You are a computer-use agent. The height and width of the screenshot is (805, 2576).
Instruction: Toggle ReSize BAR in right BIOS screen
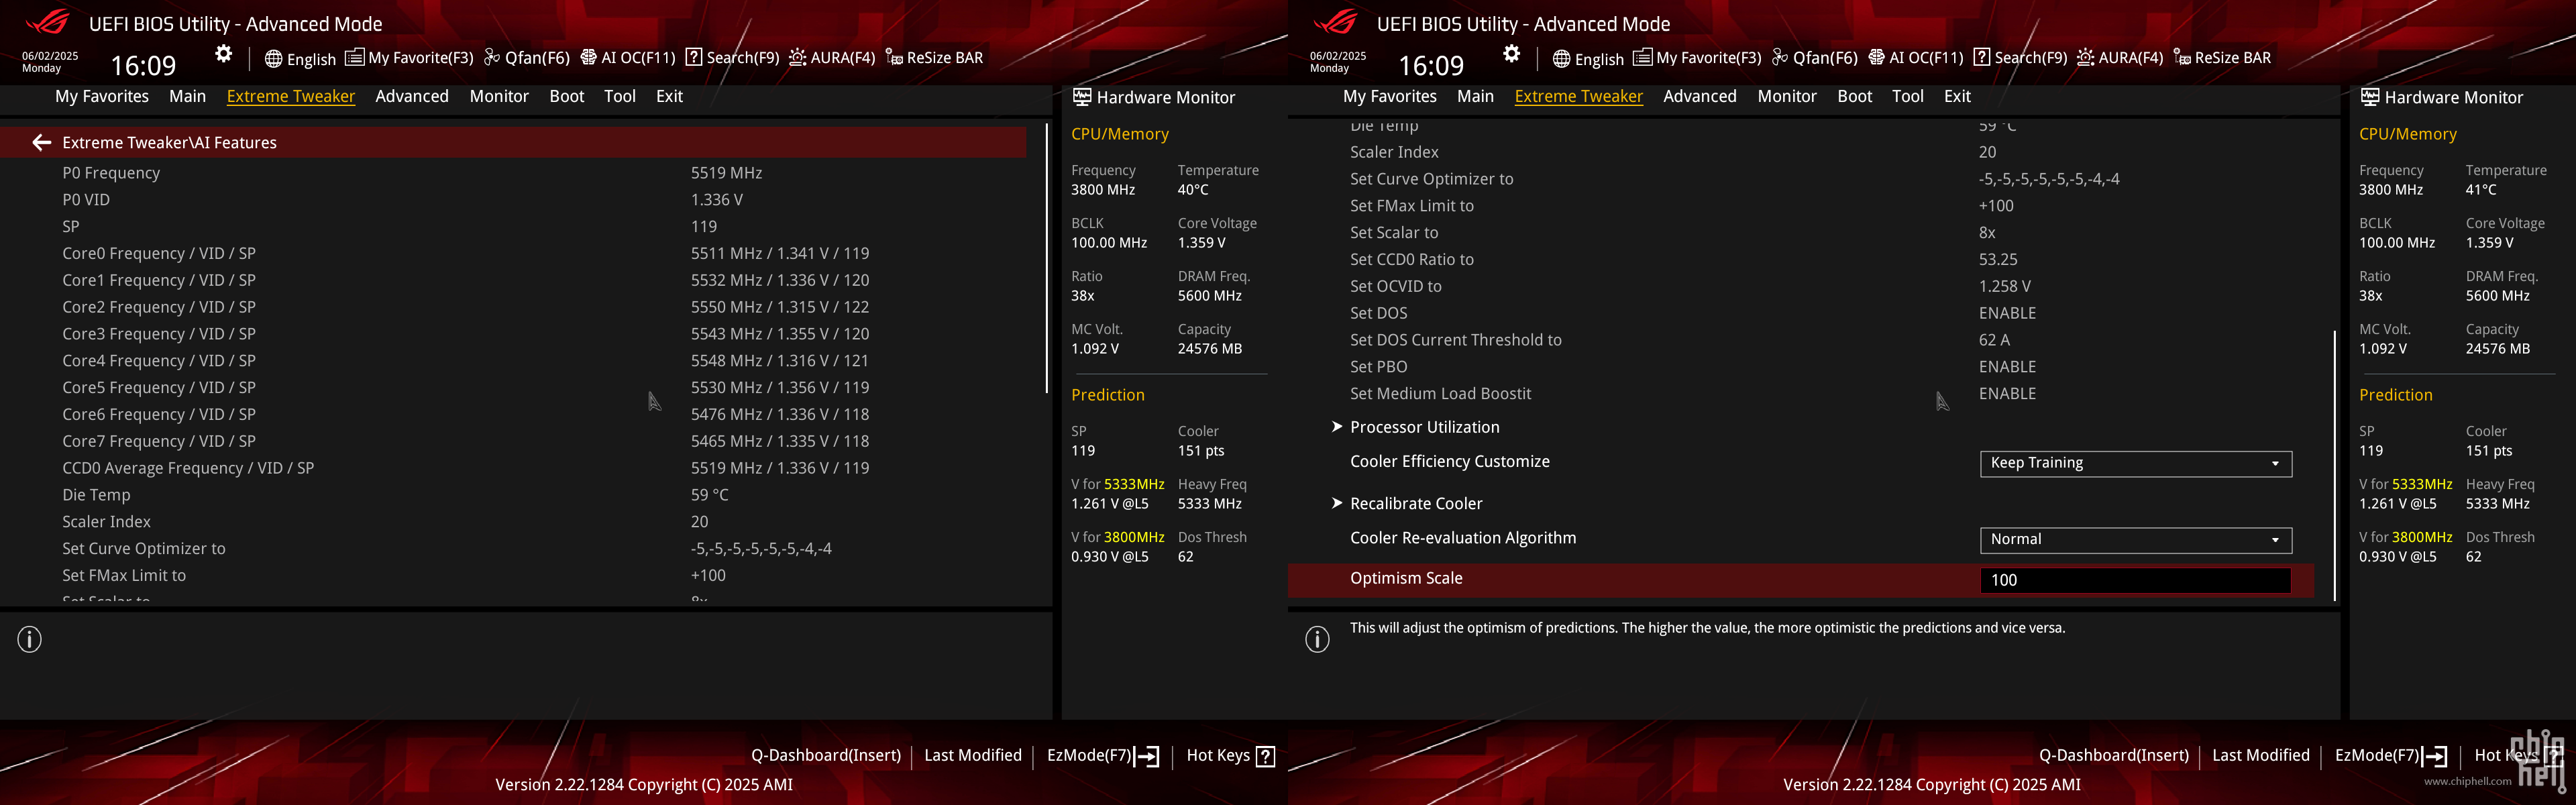coord(2222,58)
